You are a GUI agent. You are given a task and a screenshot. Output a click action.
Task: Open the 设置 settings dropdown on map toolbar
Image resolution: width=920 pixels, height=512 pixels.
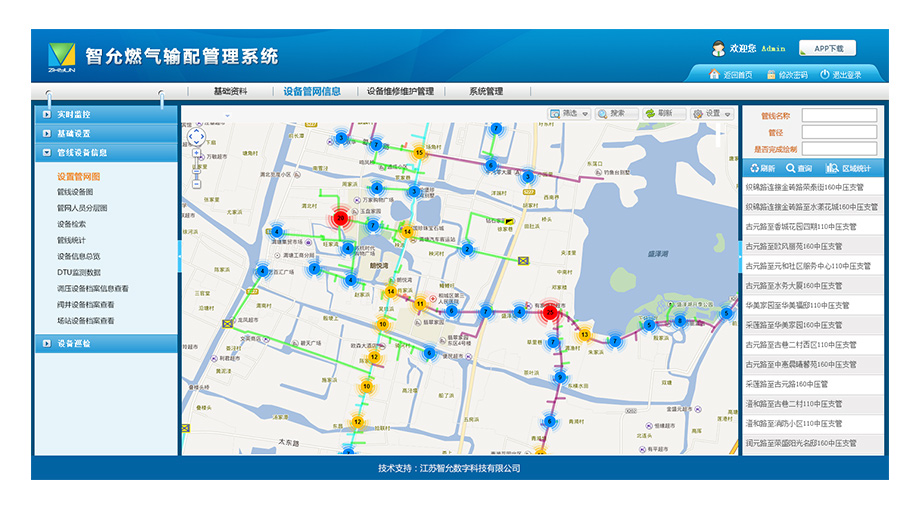(x=712, y=114)
